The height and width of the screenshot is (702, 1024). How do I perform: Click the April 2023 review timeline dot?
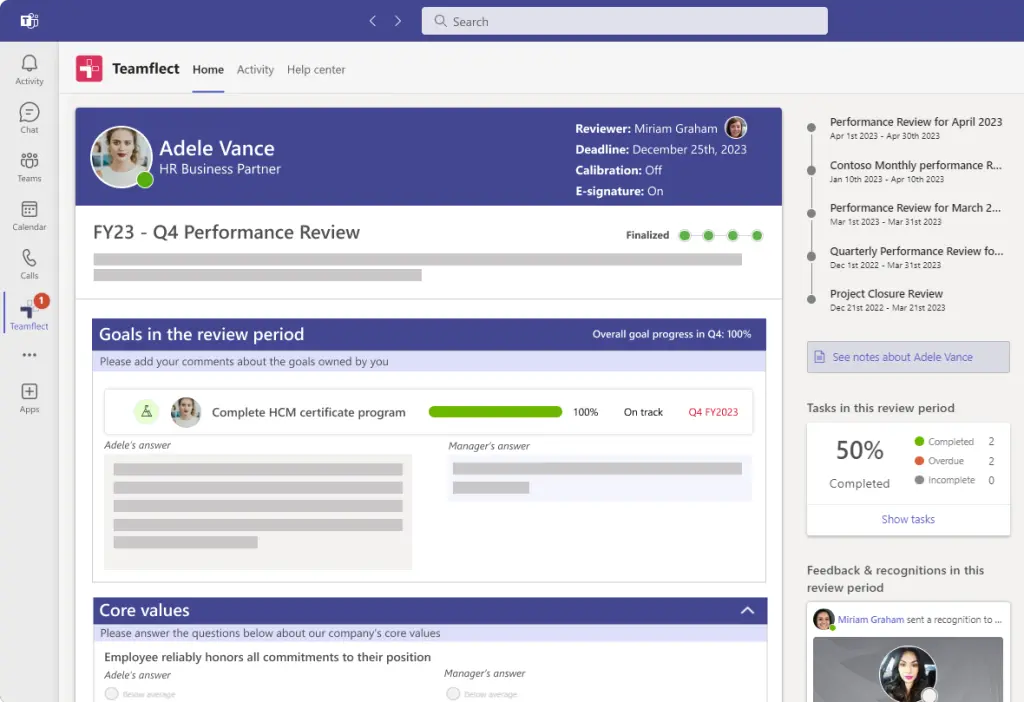coord(811,127)
